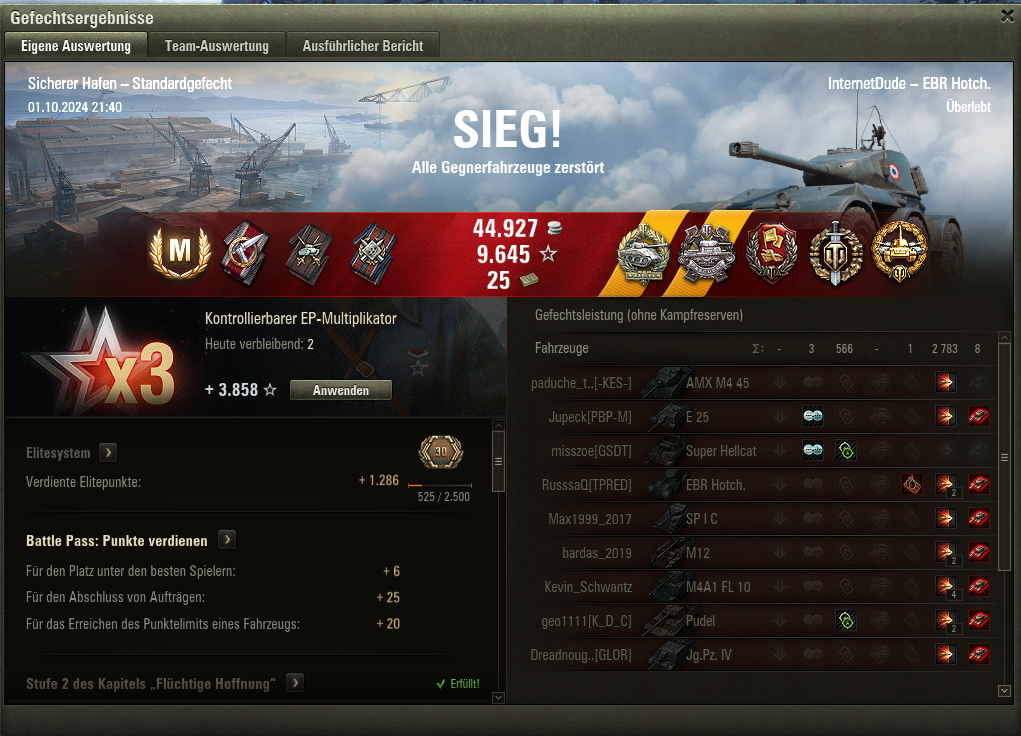The width and height of the screenshot is (1021, 736).
Task: Click the Elite level 30 badge icon
Action: [x=441, y=451]
